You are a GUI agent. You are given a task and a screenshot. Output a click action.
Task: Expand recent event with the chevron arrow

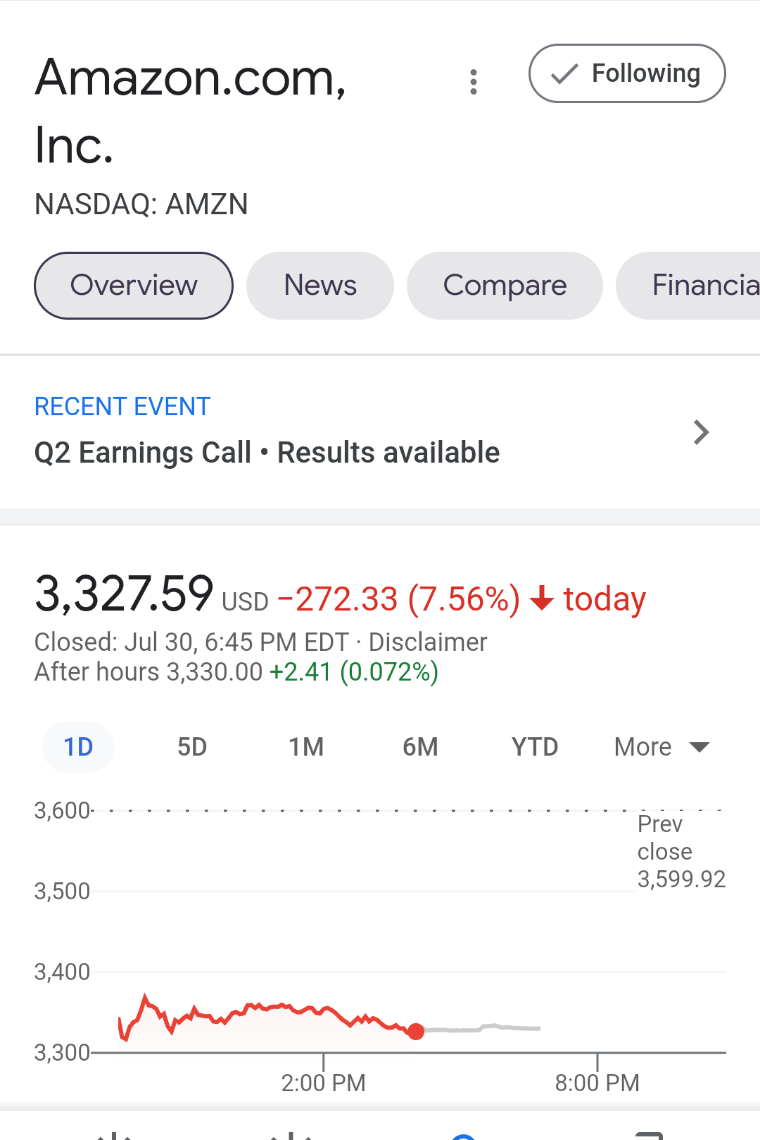pos(701,433)
